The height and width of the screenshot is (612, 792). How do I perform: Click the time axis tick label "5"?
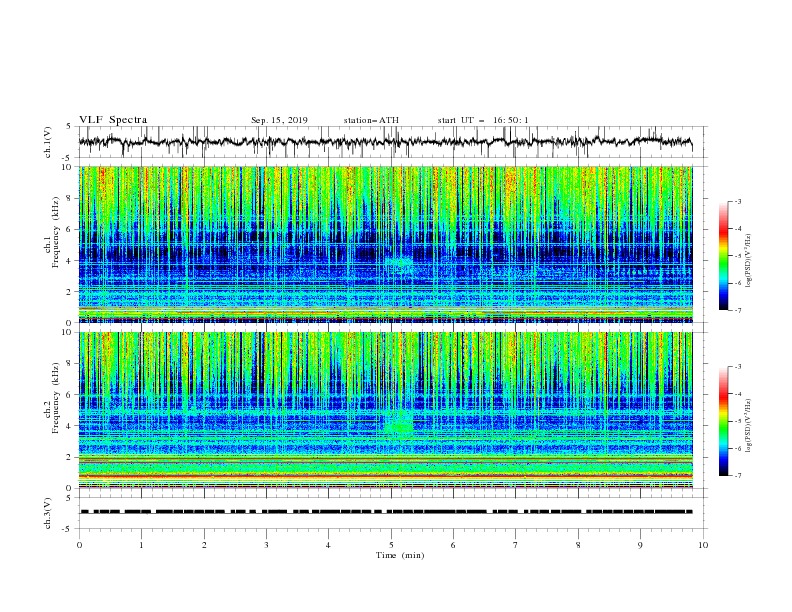pos(391,545)
